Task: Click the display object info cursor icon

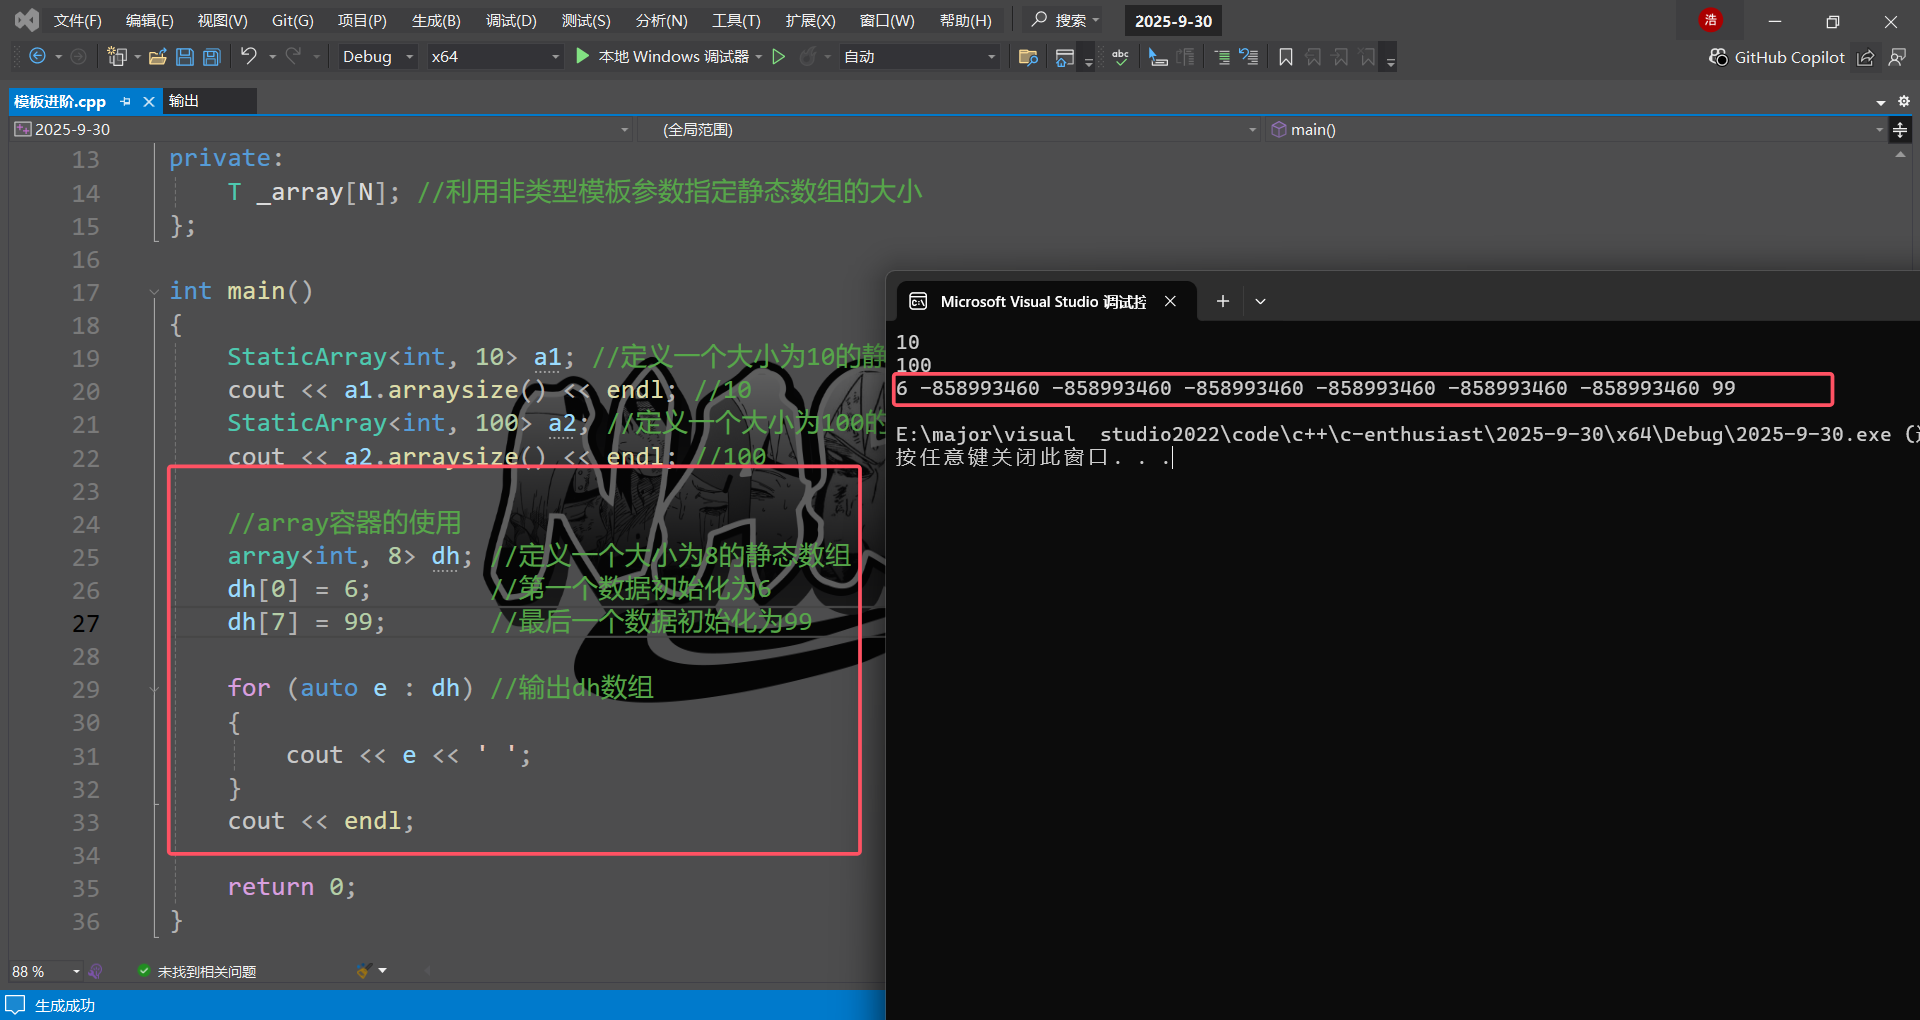Action: [1158, 57]
